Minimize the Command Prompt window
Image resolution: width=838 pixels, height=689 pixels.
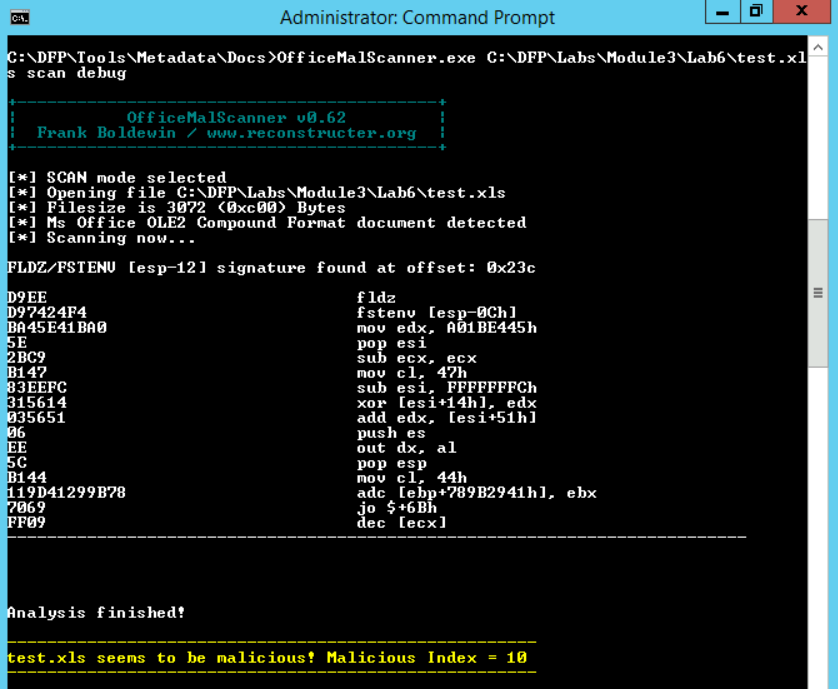(722, 12)
